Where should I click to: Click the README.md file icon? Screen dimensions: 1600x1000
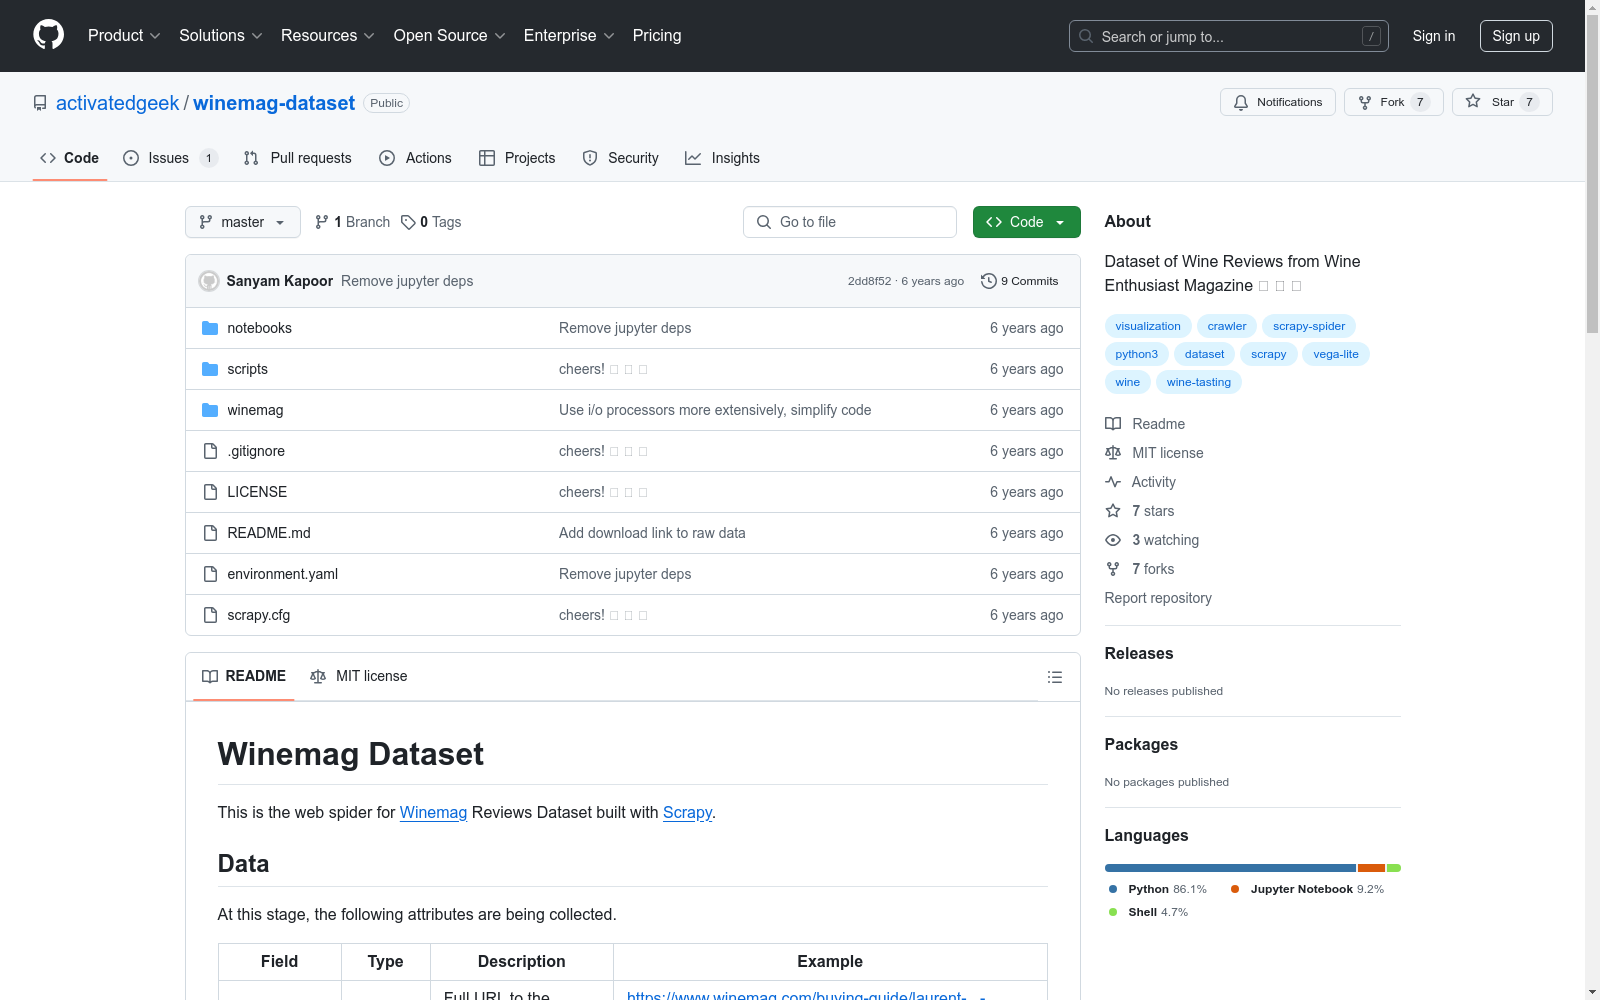point(210,533)
